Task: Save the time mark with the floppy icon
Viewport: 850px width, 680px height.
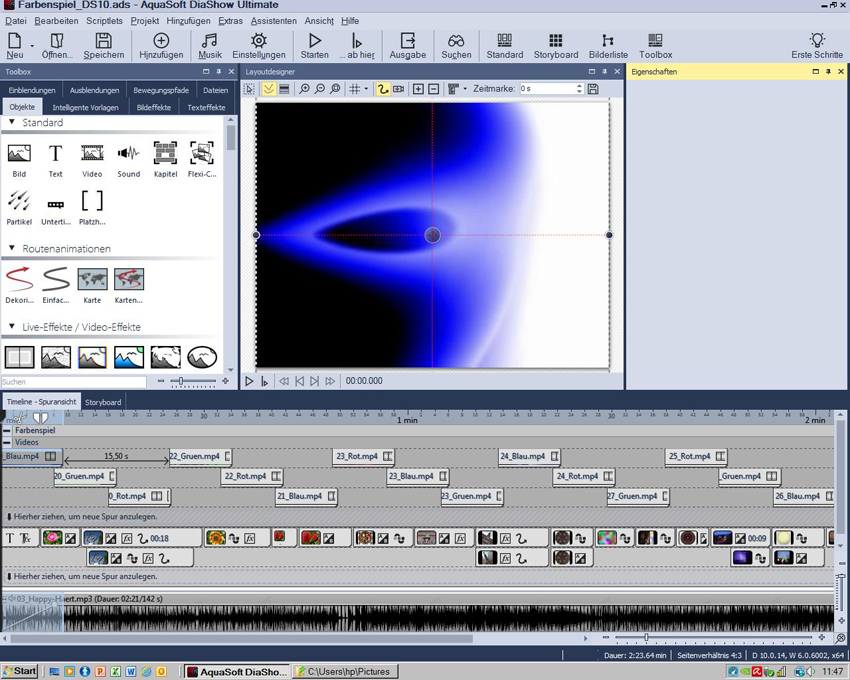Action: click(x=593, y=89)
